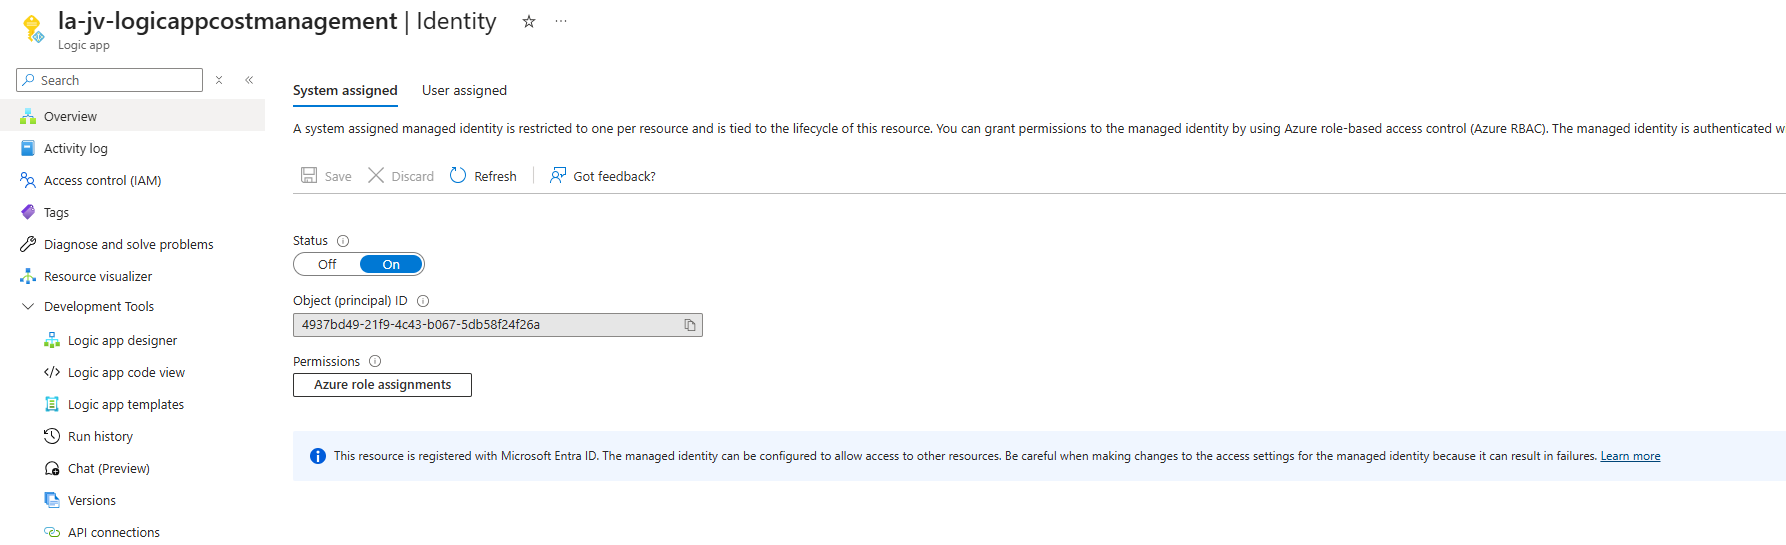
Task: Click the Versions icon in sidebar
Action: [52, 500]
